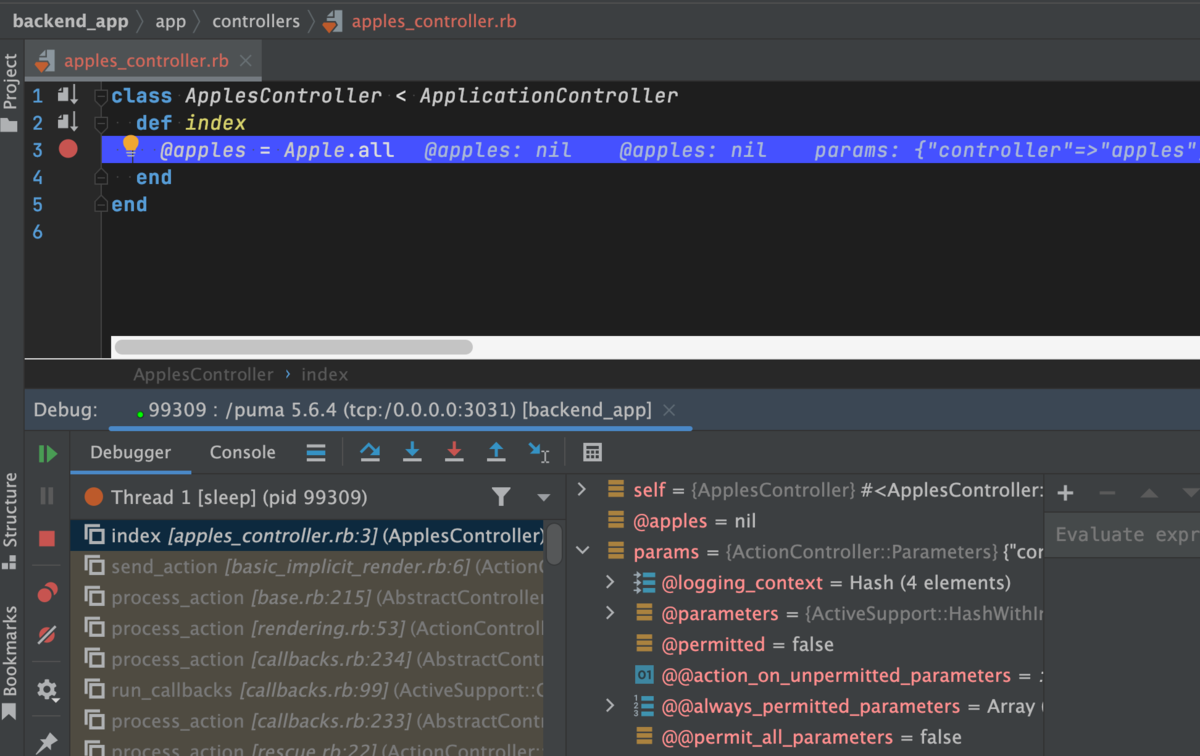Click Step Over icon in debugger toolbar

[370, 453]
